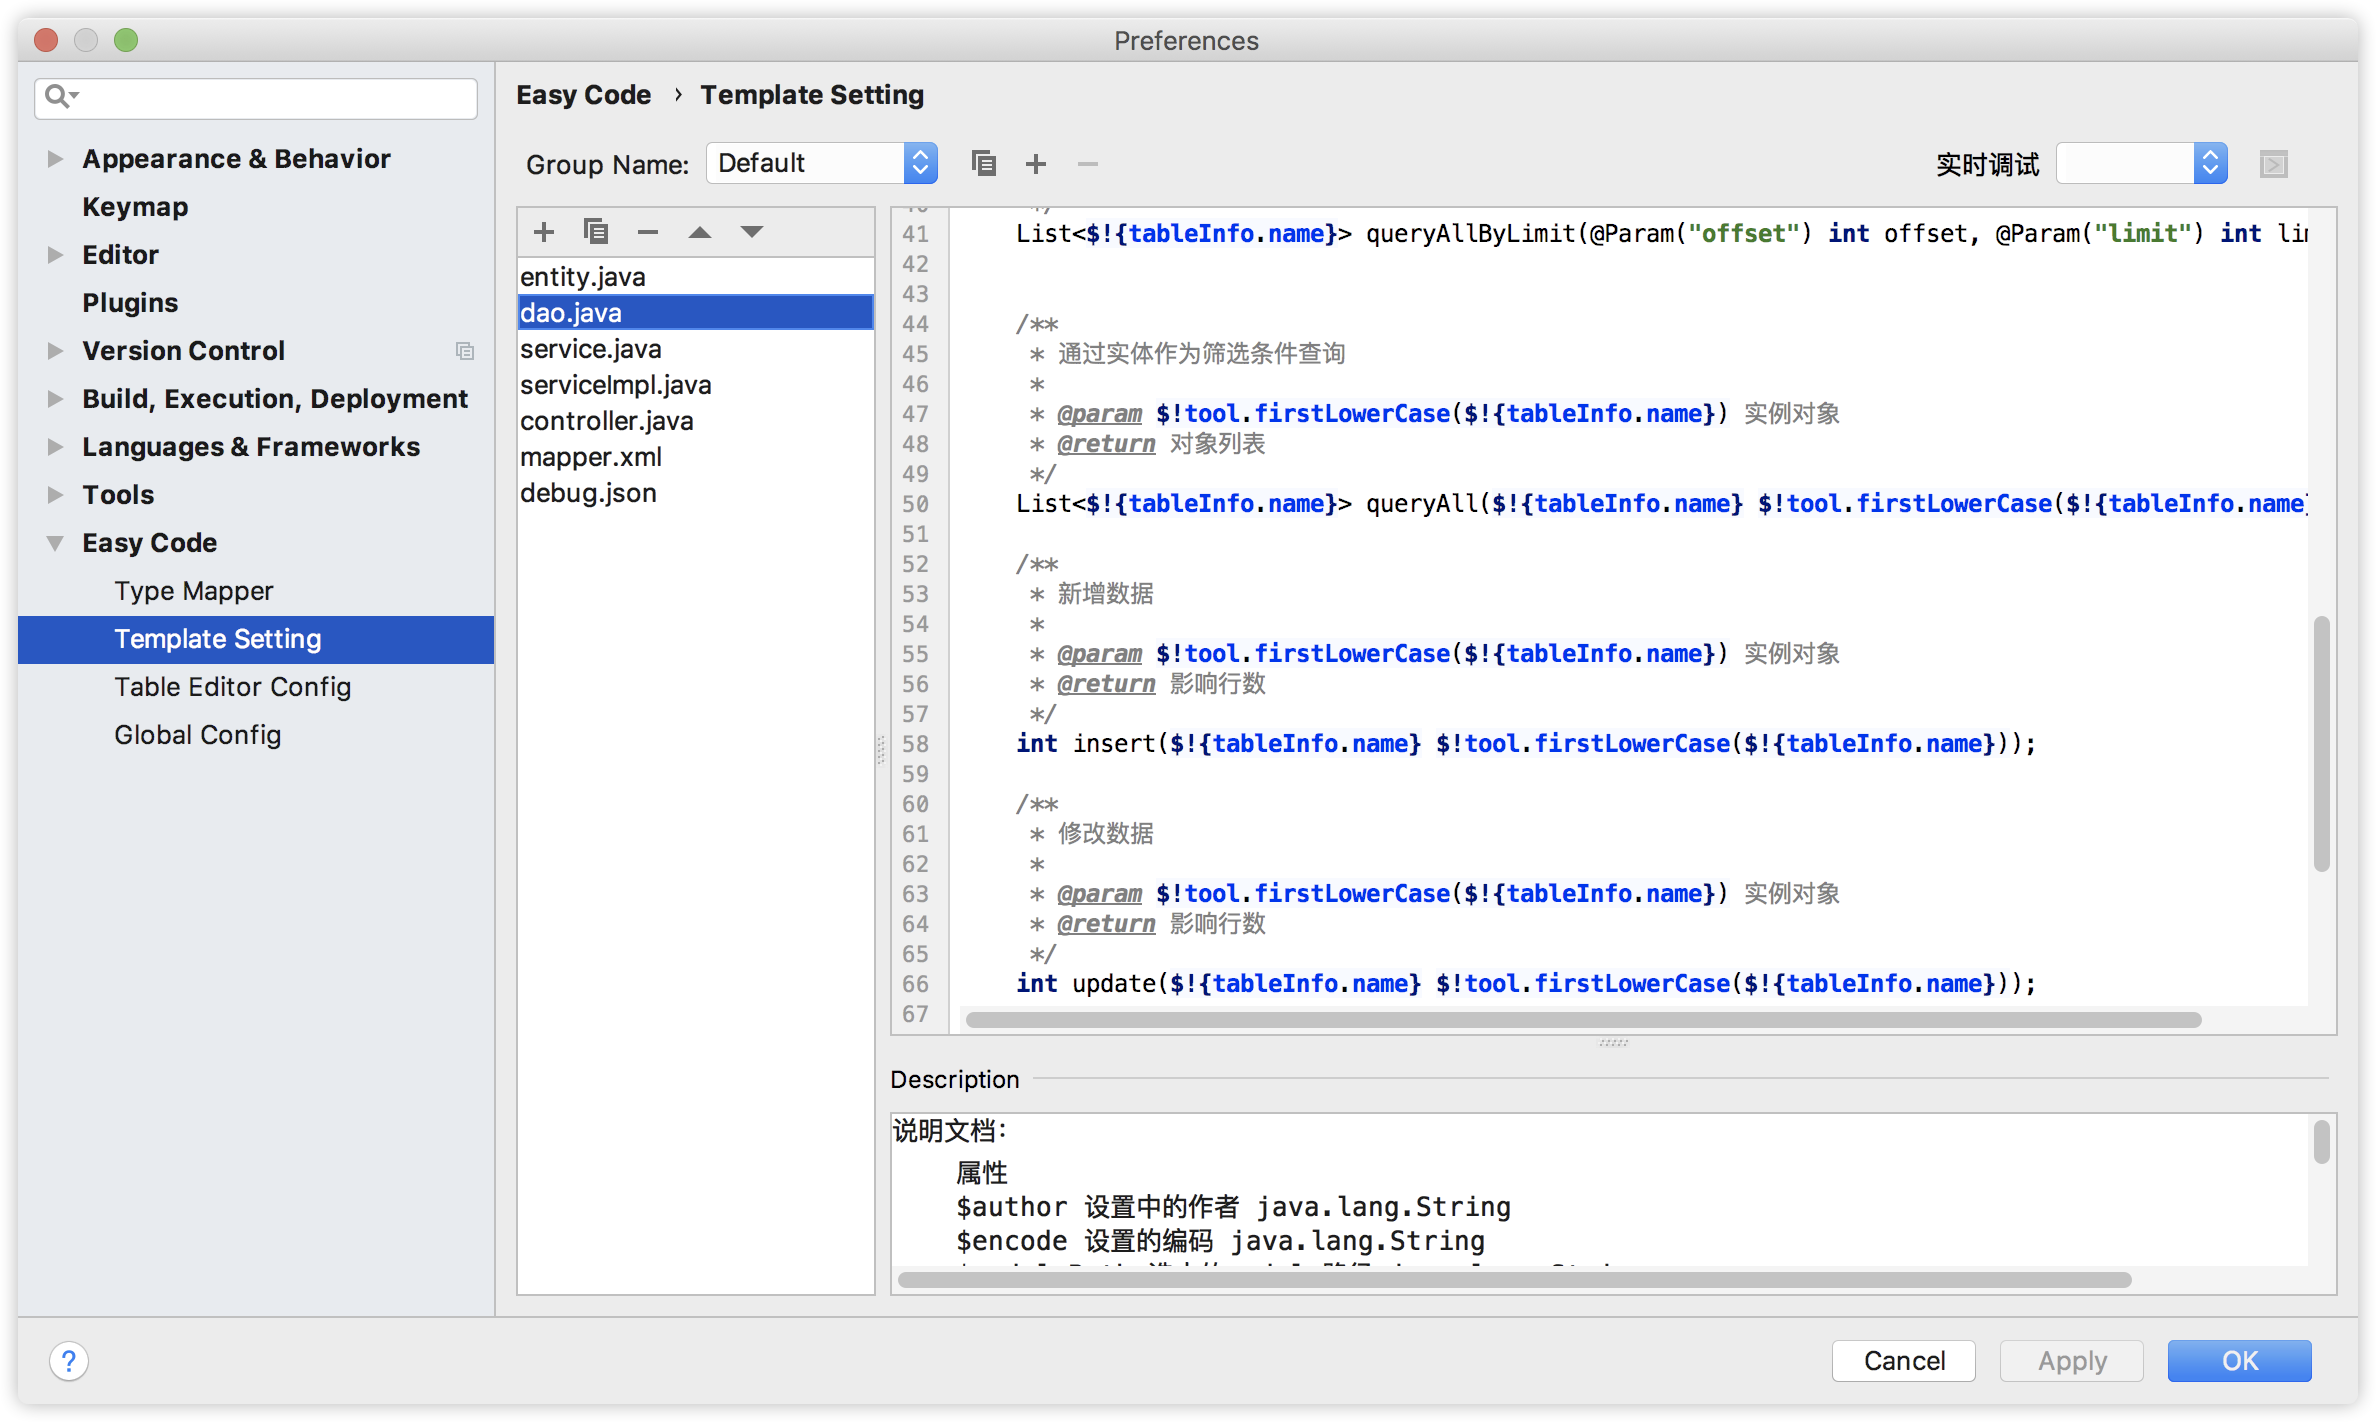The image size is (2376, 1422).
Task: Click the remove group icon near Group Name
Action: (1090, 163)
